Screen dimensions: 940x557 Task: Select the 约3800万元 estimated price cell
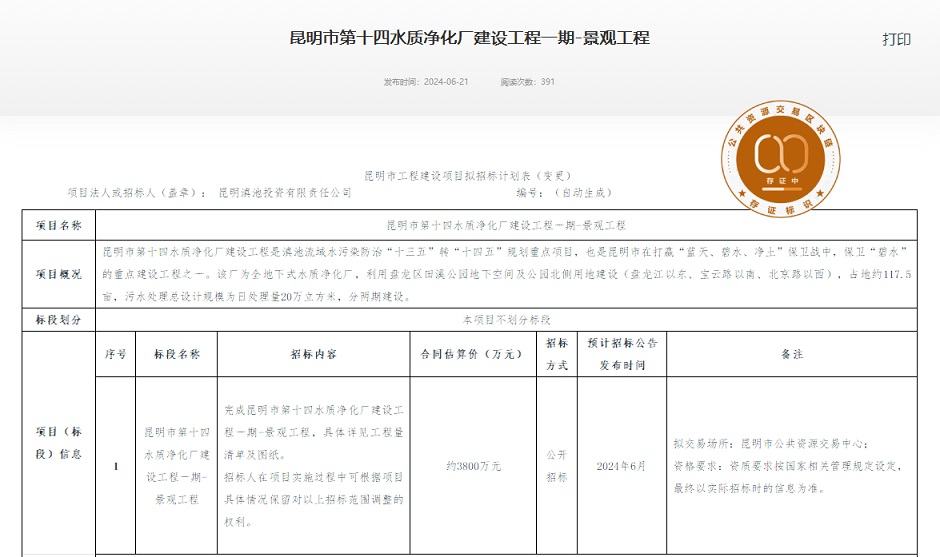coord(473,466)
